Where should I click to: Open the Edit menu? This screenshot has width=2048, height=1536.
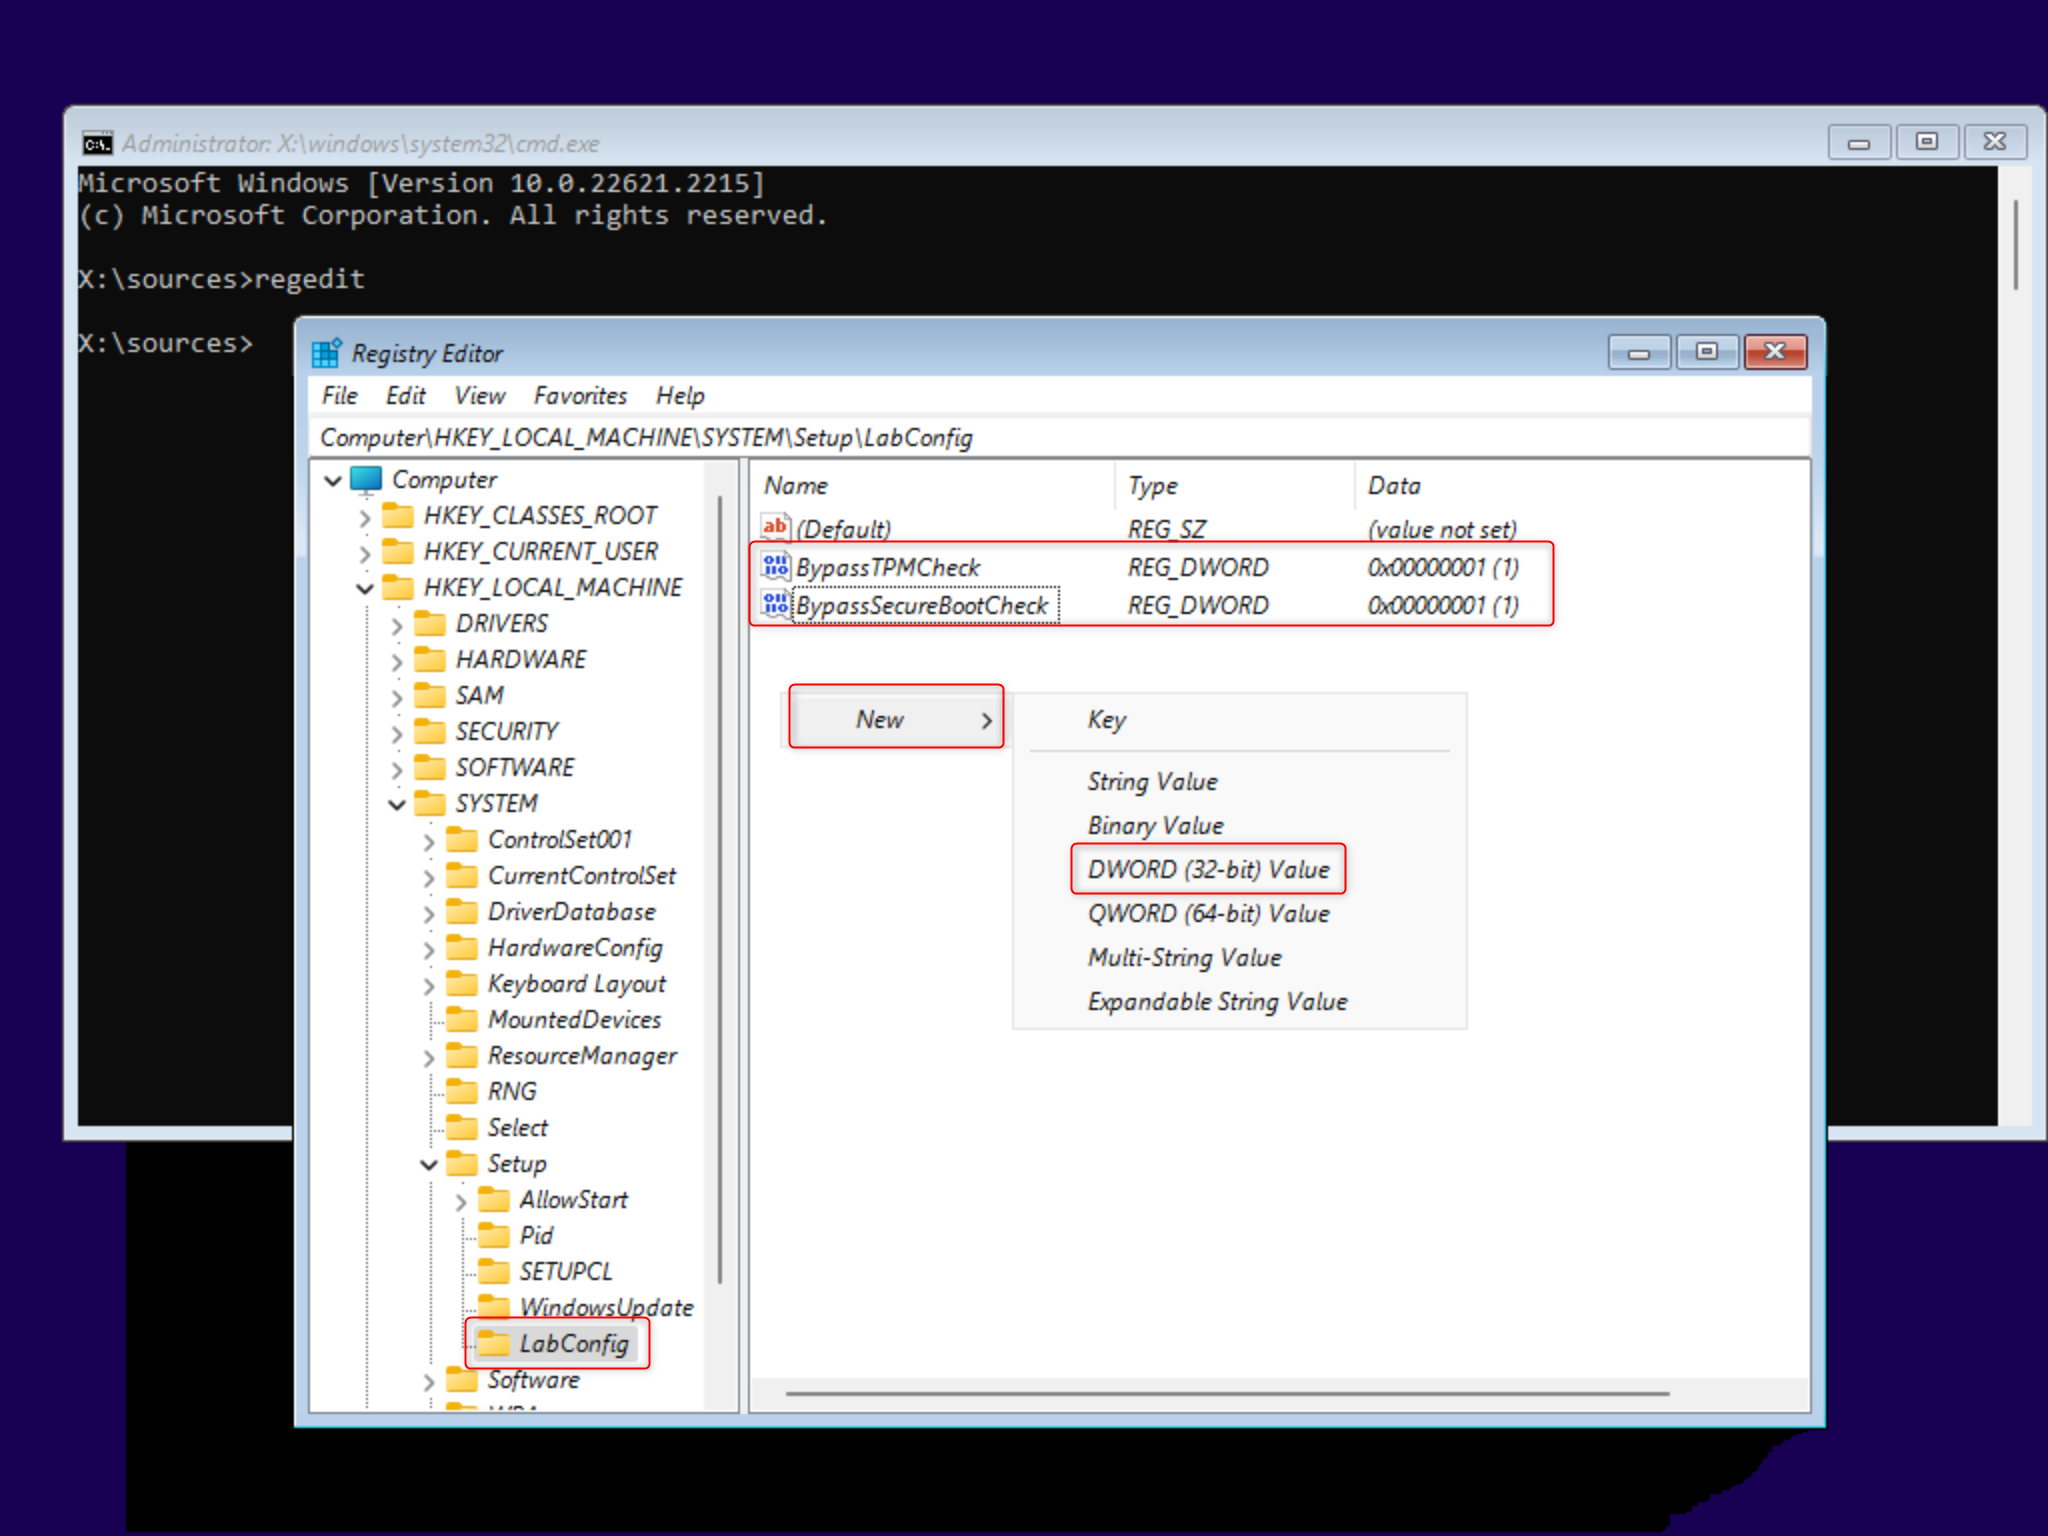[x=405, y=396]
